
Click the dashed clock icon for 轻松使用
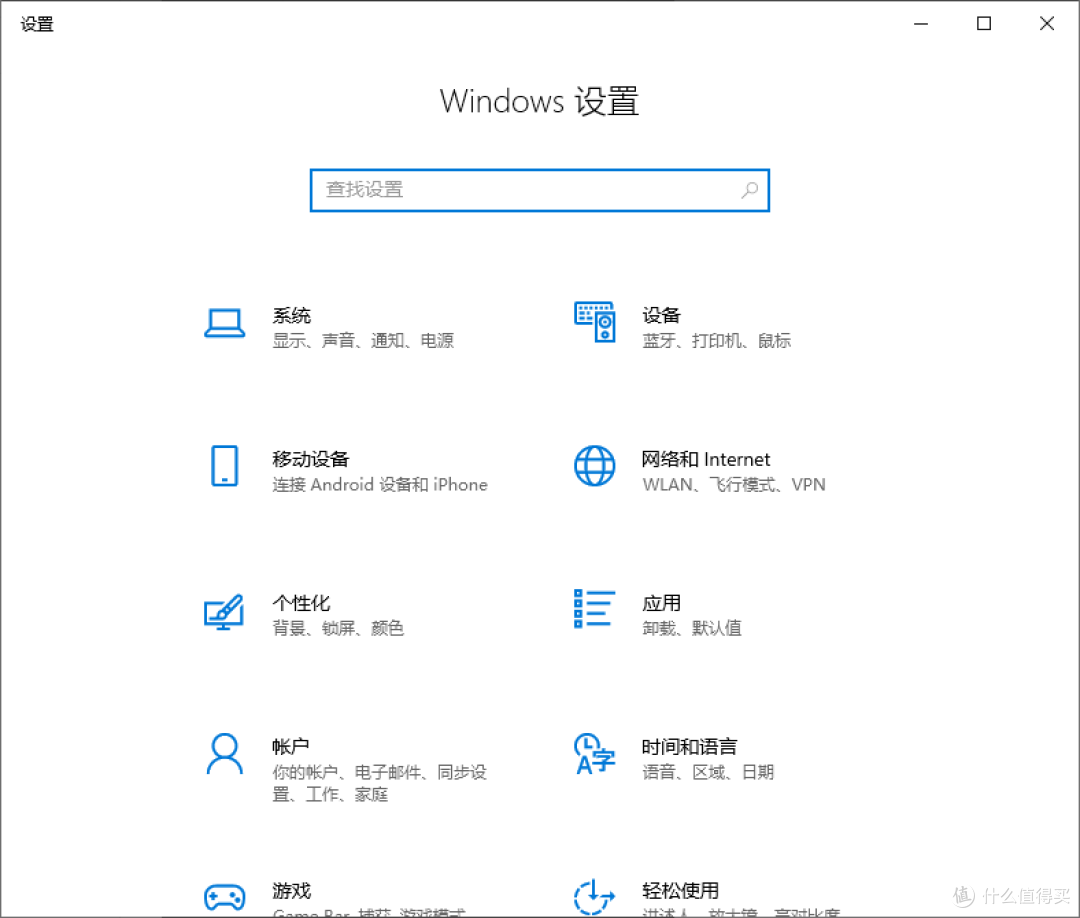tap(594, 897)
